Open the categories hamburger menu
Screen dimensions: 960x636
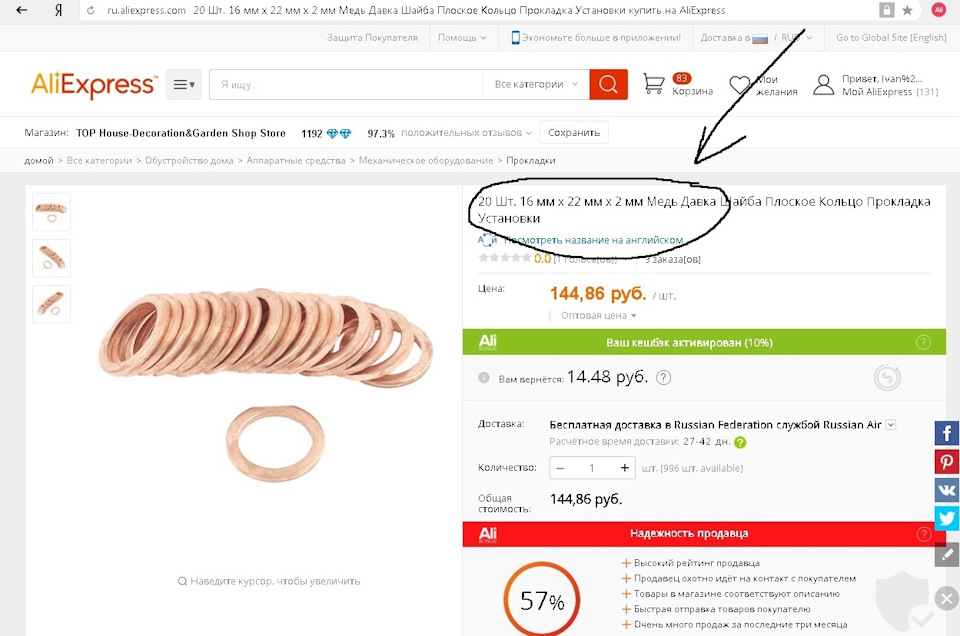tap(184, 84)
